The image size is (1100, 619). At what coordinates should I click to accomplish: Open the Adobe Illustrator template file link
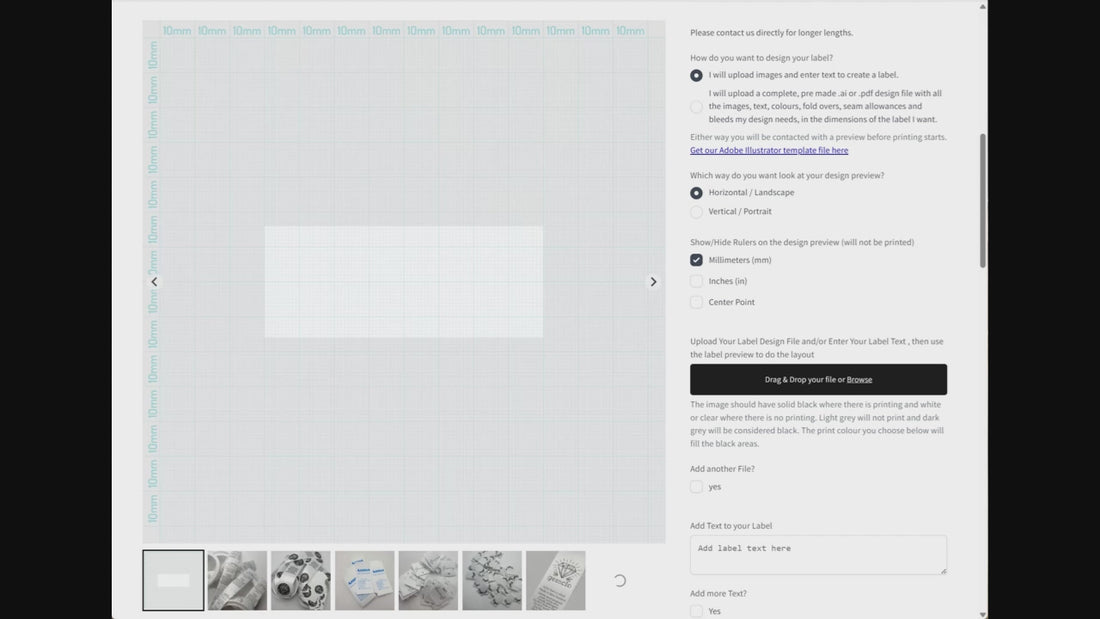click(769, 150)
